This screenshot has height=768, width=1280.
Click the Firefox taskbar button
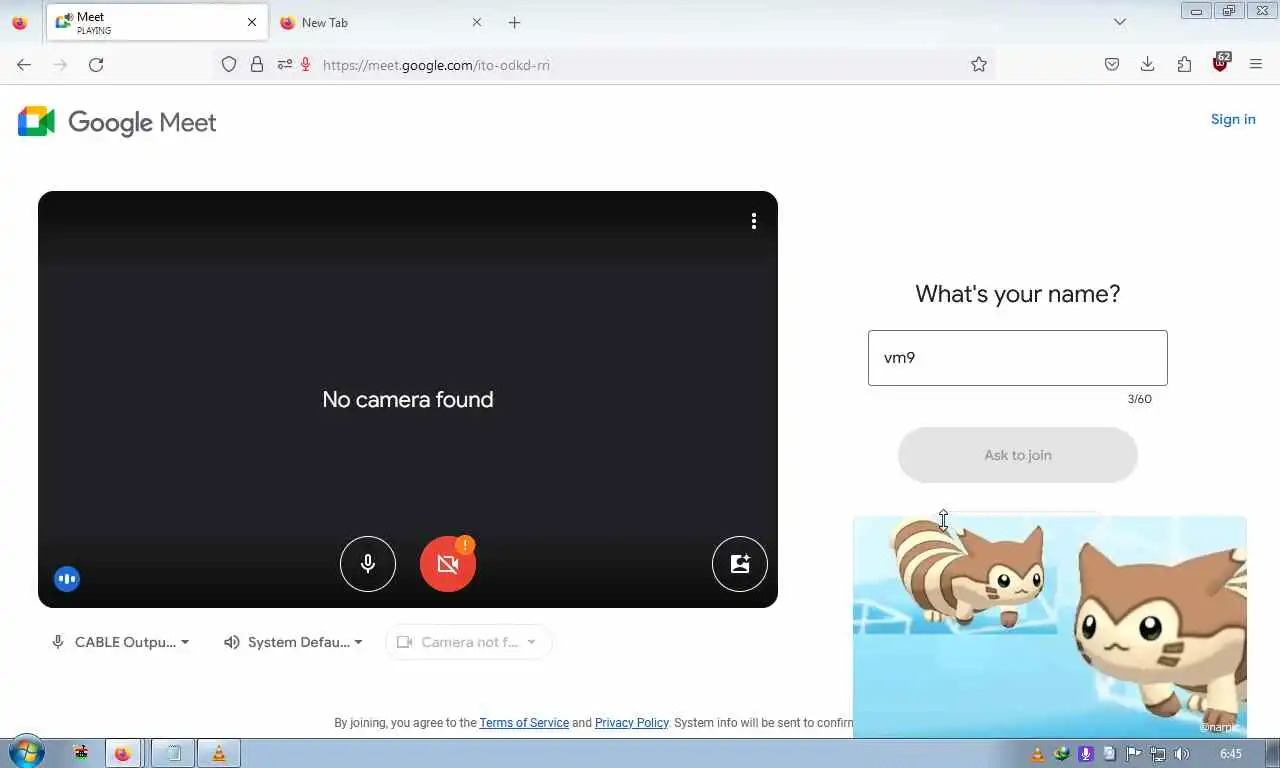click(122, 753)
